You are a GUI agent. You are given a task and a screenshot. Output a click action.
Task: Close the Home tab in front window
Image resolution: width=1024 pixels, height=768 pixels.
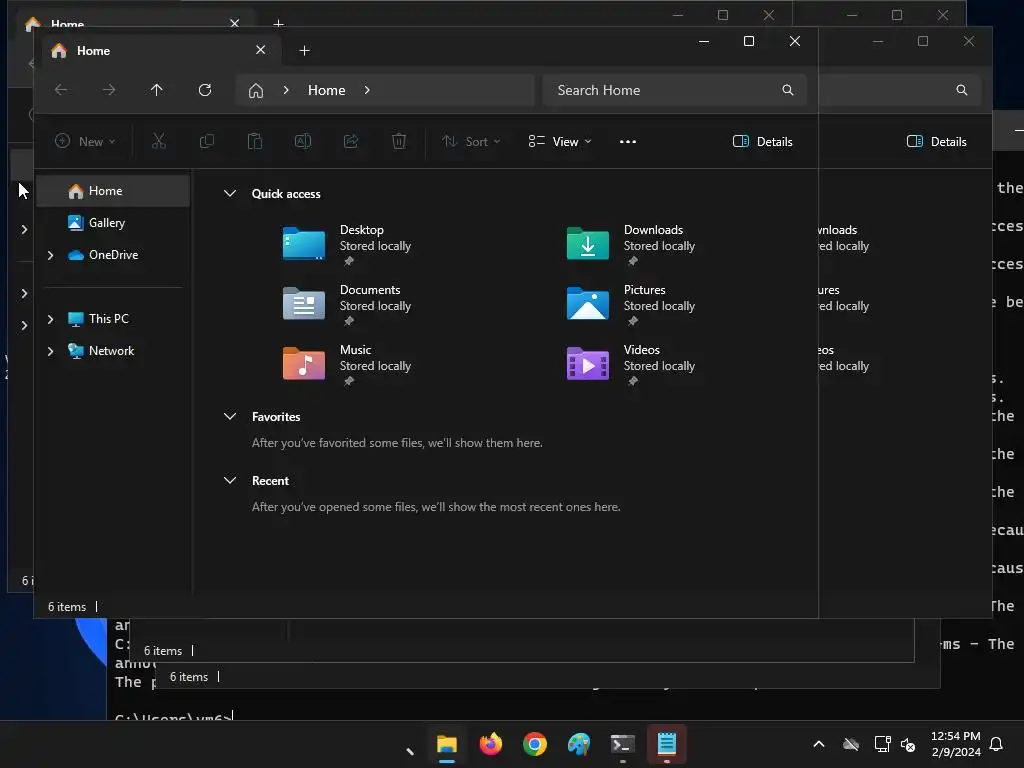tap(261, 50)
